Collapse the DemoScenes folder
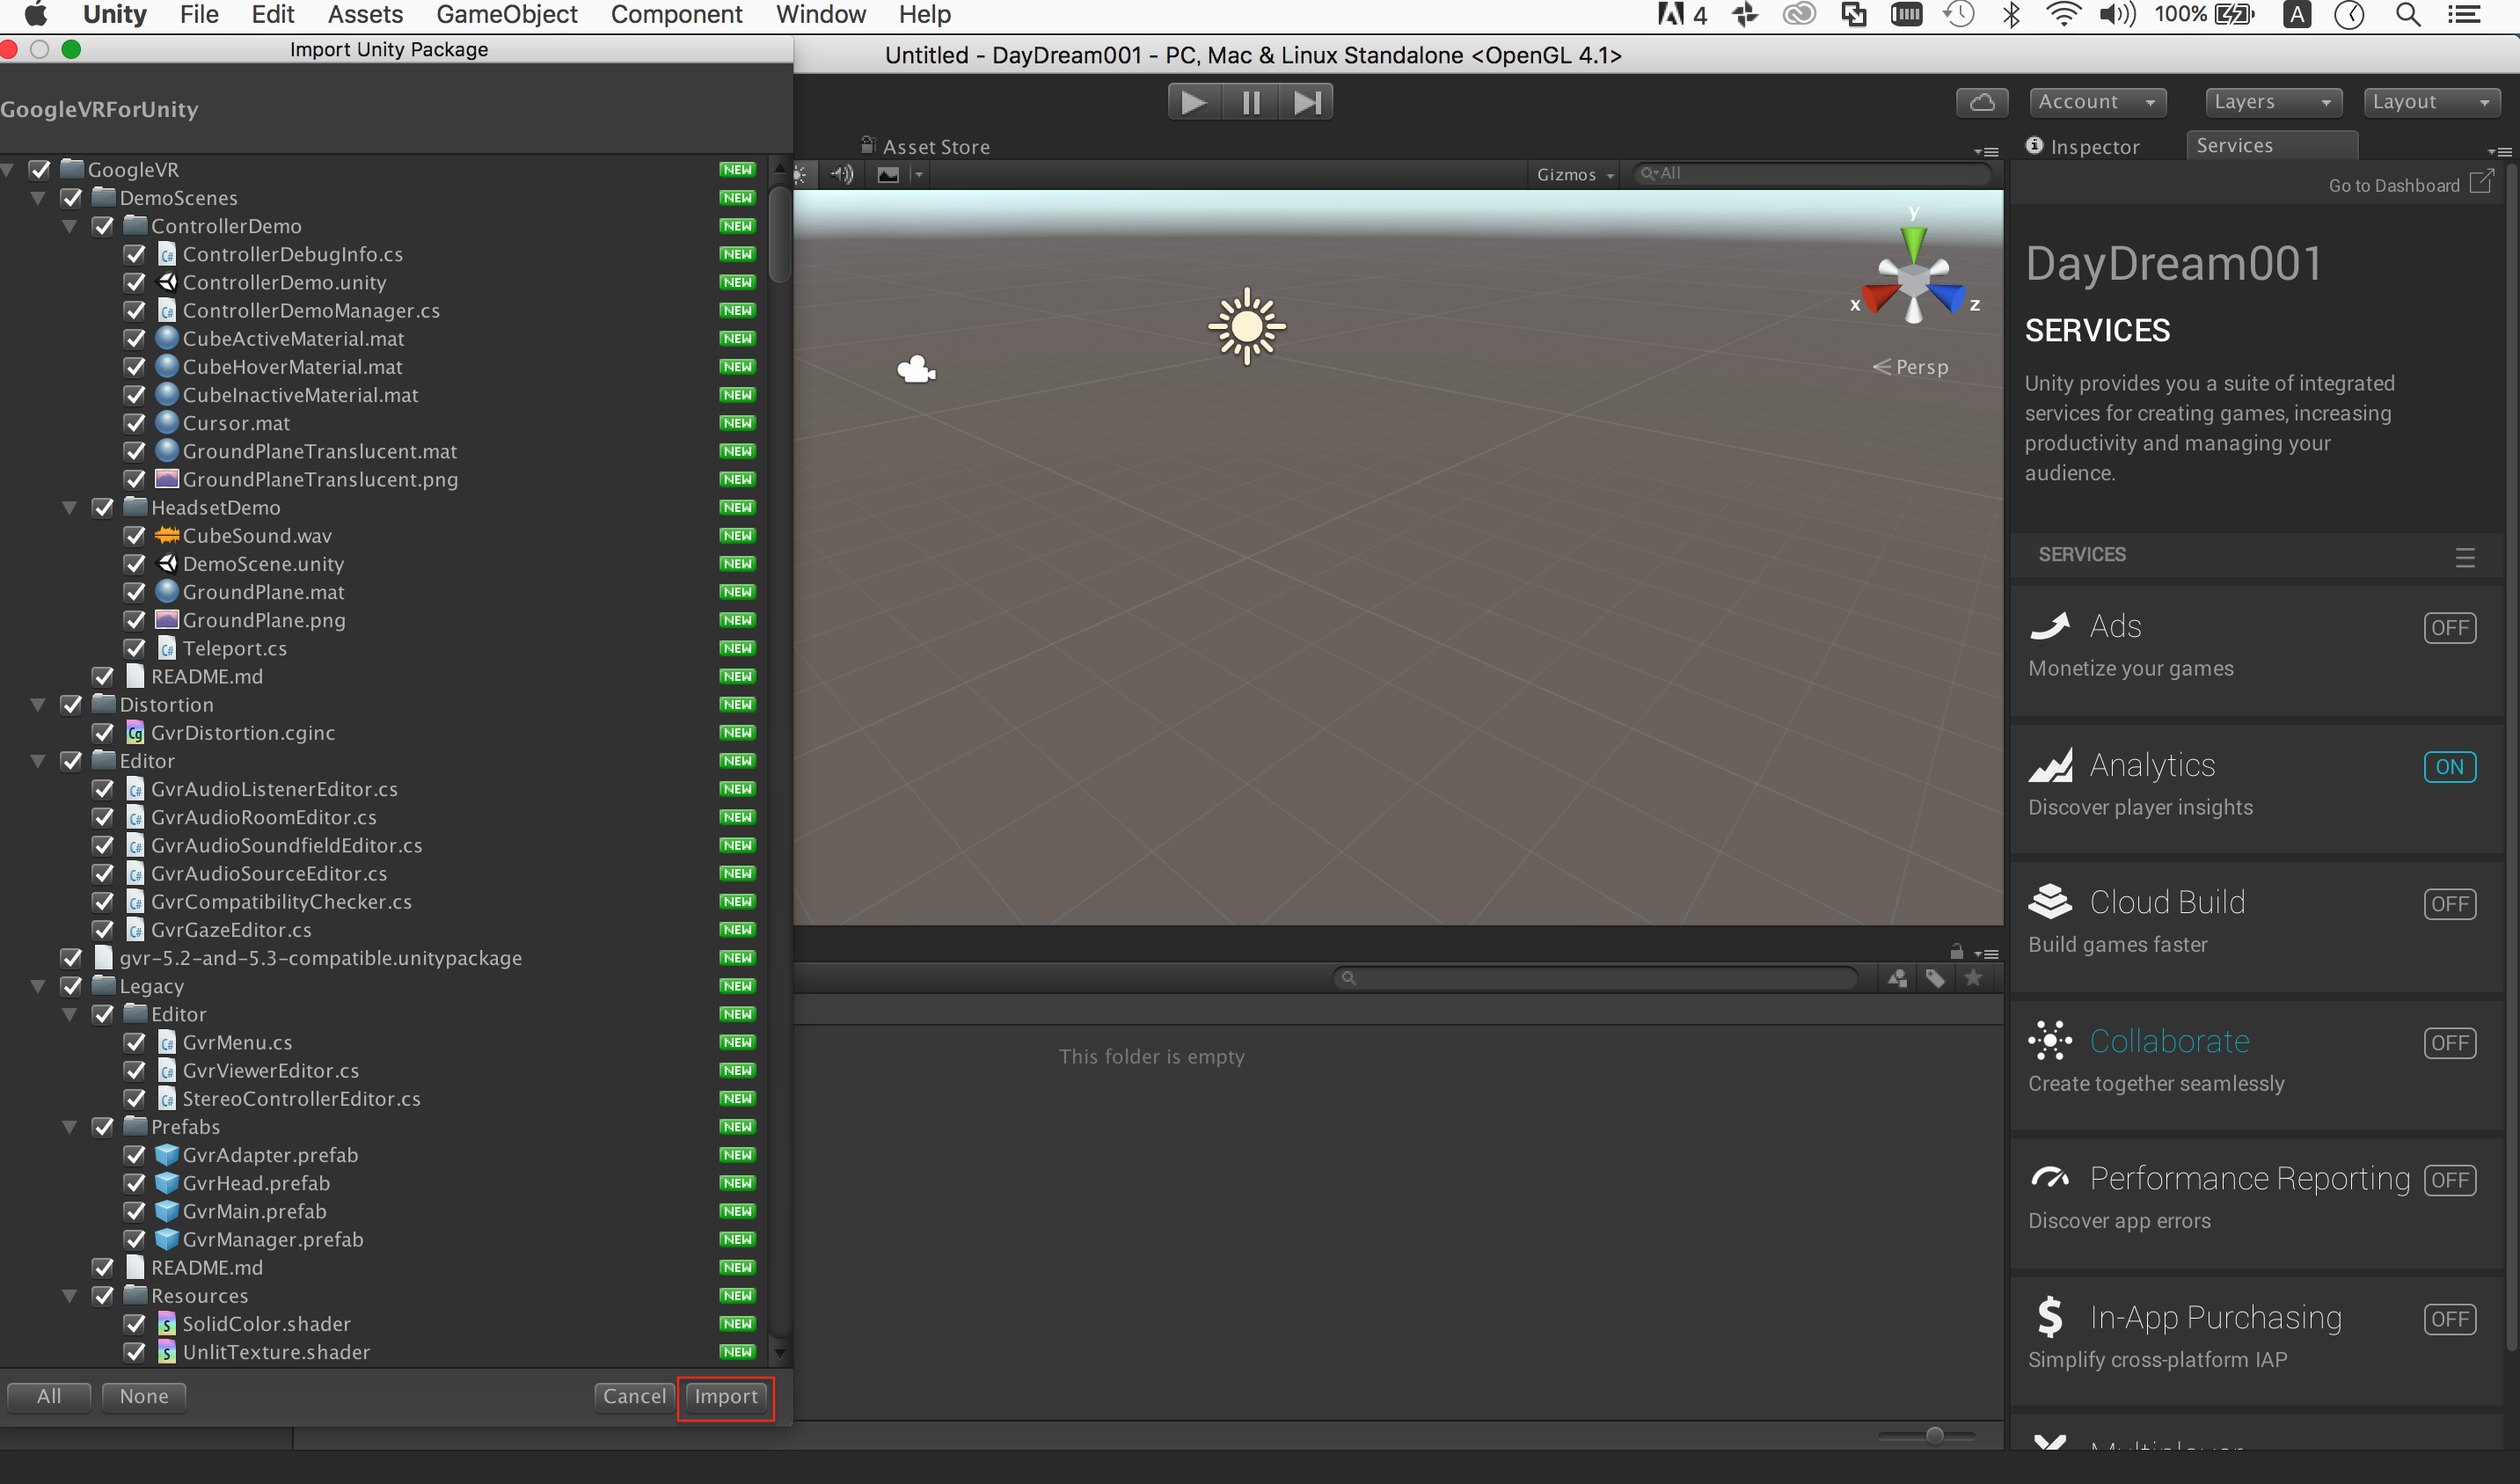Screen dimensions: 2520x1484 pos(38,198)
